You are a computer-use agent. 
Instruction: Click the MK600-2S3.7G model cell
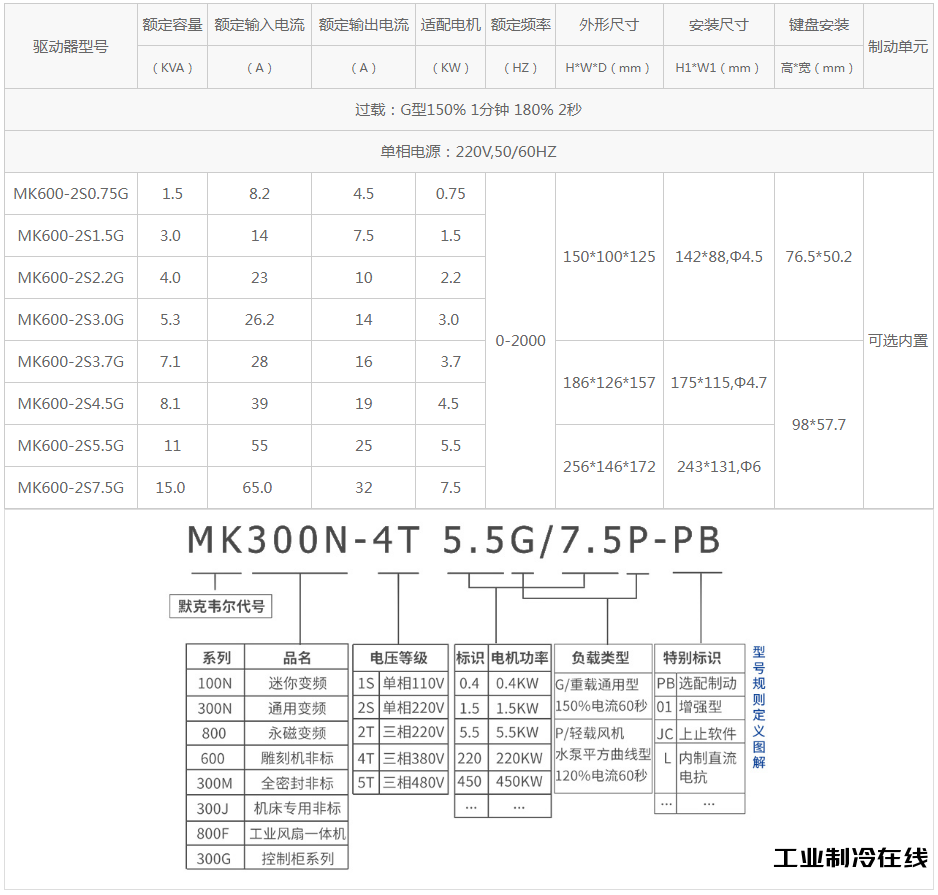pyautogui.click(x=71, y=362)
